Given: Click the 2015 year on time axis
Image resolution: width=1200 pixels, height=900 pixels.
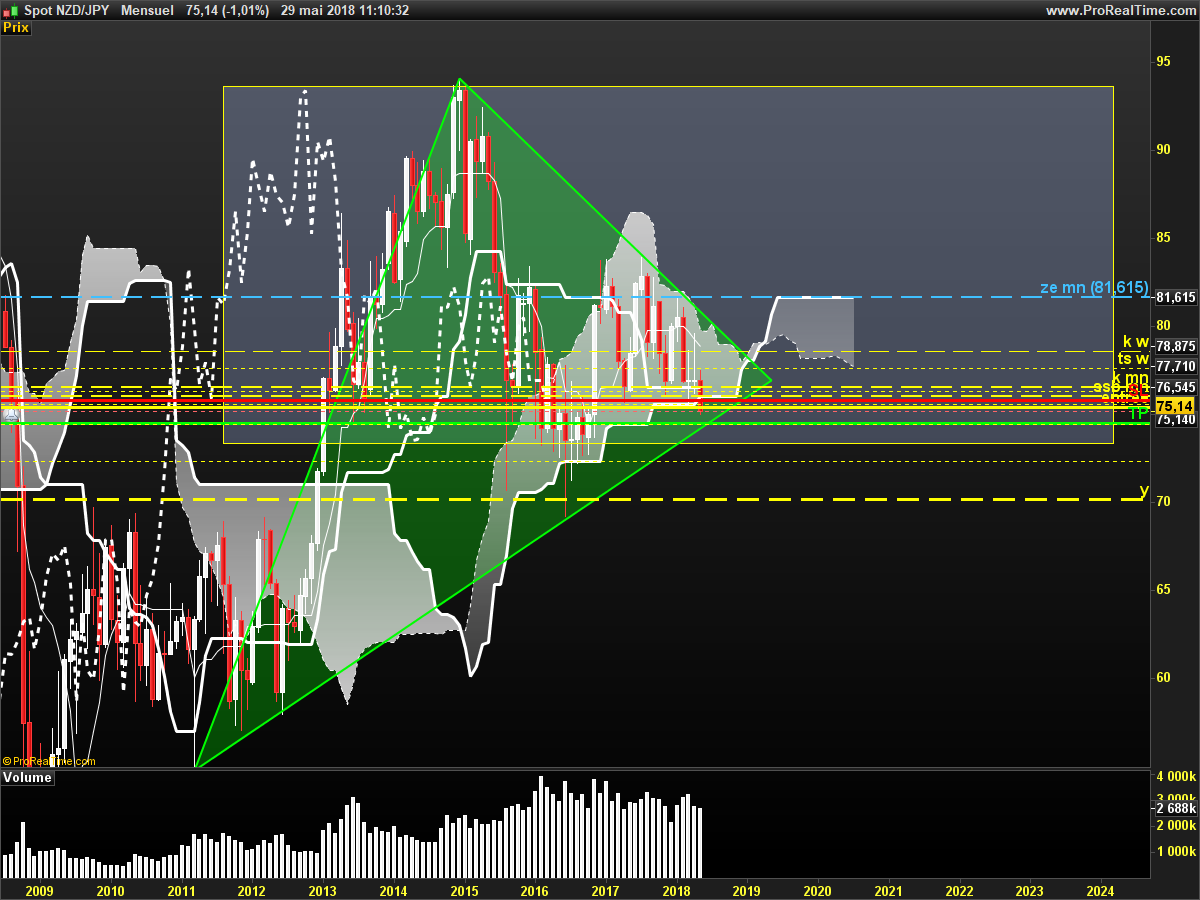Looking at the screenshot, I should point(464,891).
